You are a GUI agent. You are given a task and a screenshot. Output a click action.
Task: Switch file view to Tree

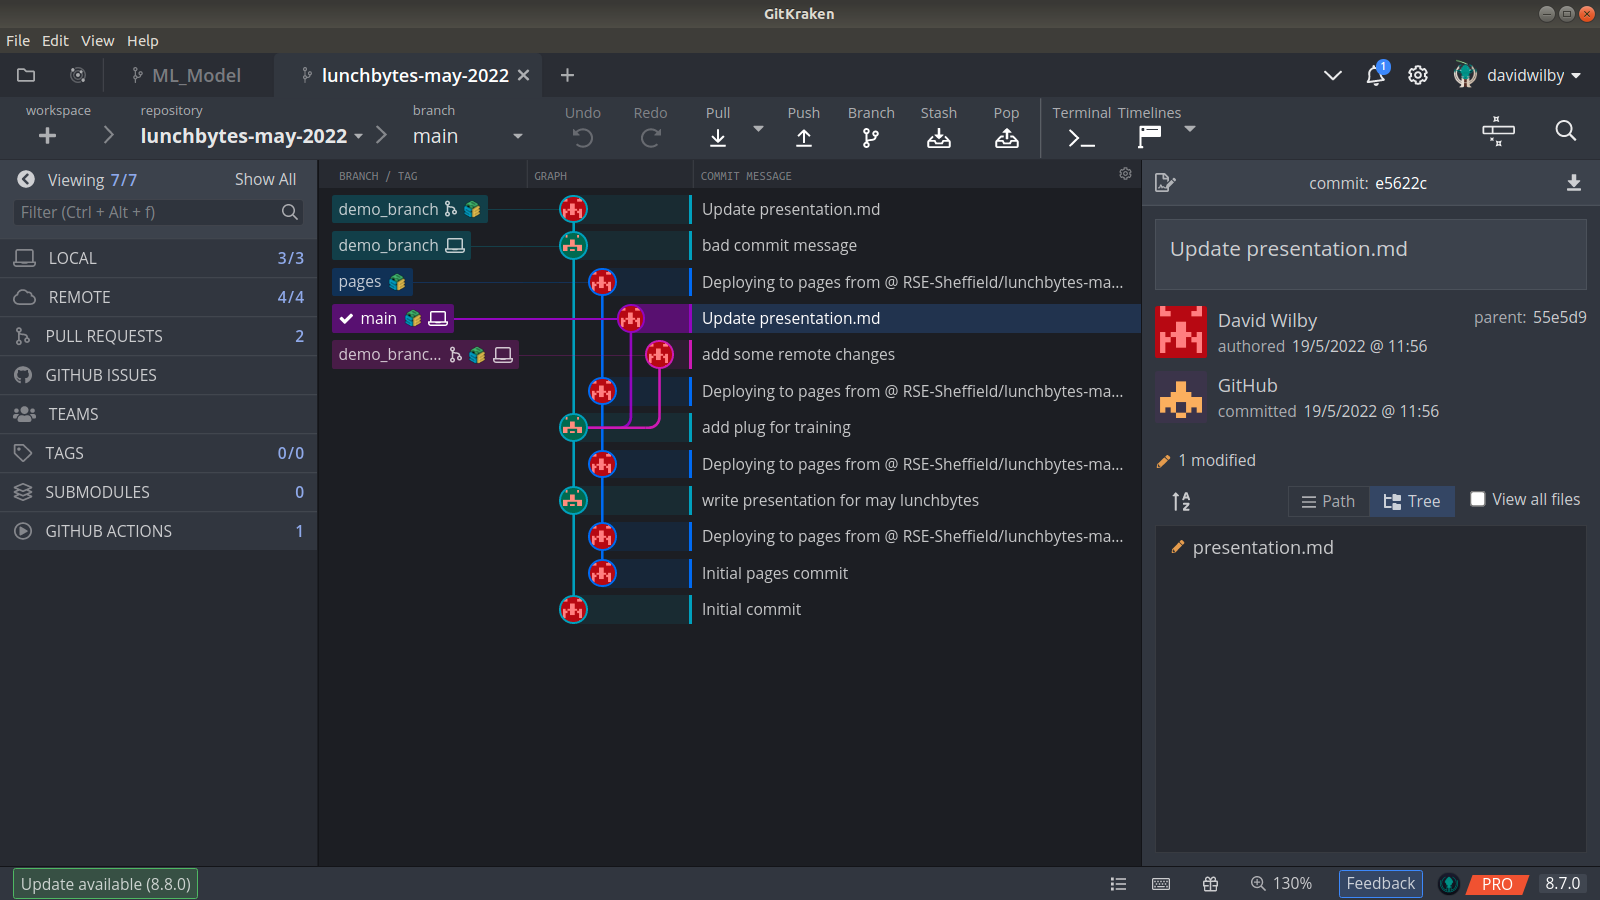1412,501
